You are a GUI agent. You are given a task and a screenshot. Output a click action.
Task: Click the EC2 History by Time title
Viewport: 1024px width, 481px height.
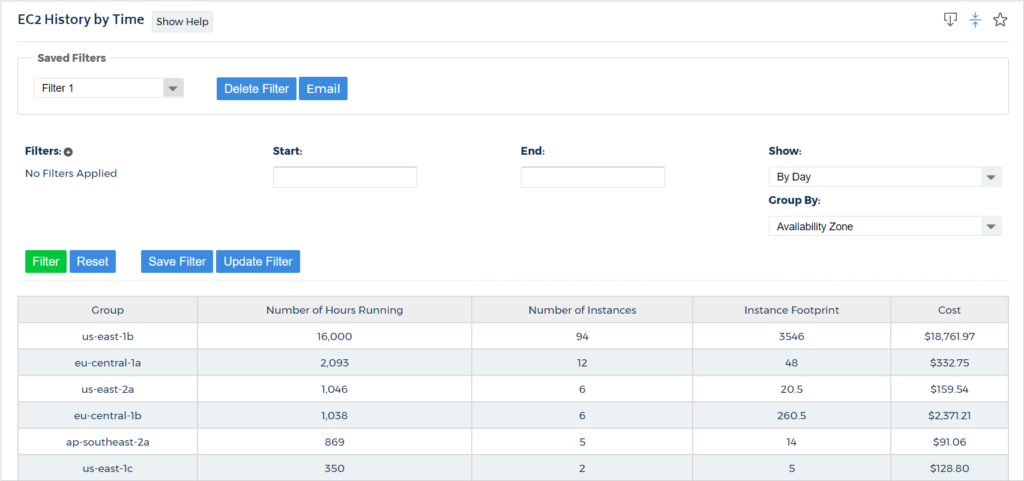[81, 20]
